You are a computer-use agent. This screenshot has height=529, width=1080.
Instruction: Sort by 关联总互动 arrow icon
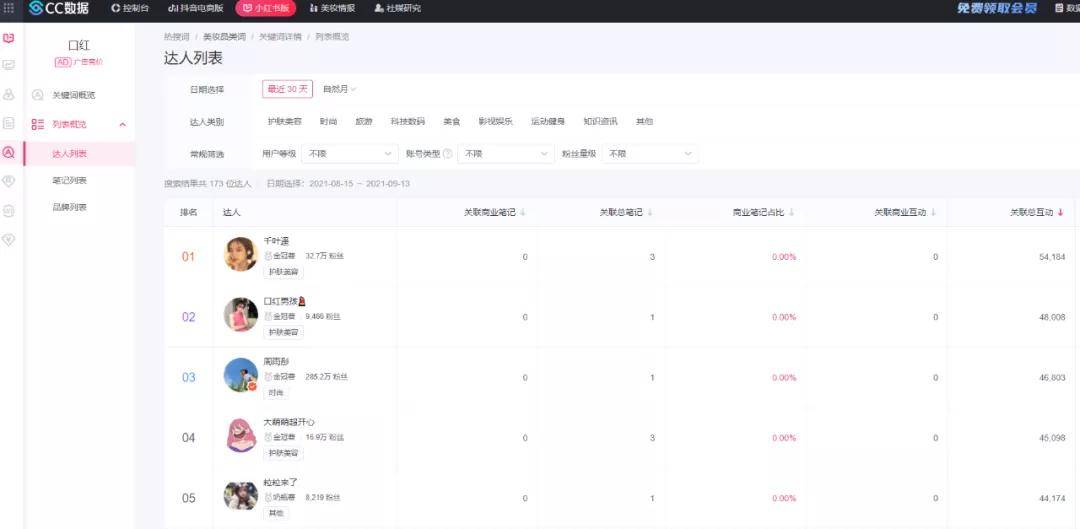tap(1060, 212)
